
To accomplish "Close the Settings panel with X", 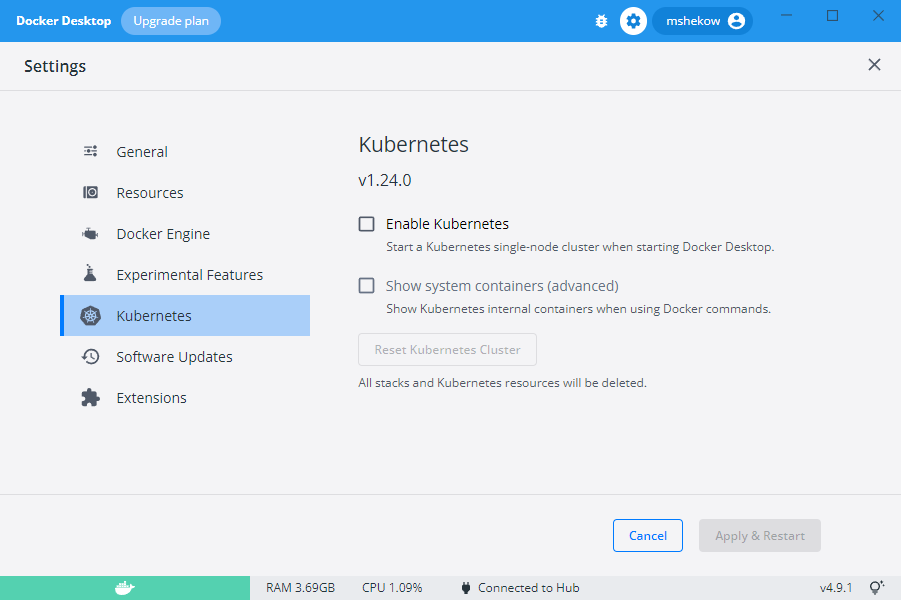I will [874, 65].
